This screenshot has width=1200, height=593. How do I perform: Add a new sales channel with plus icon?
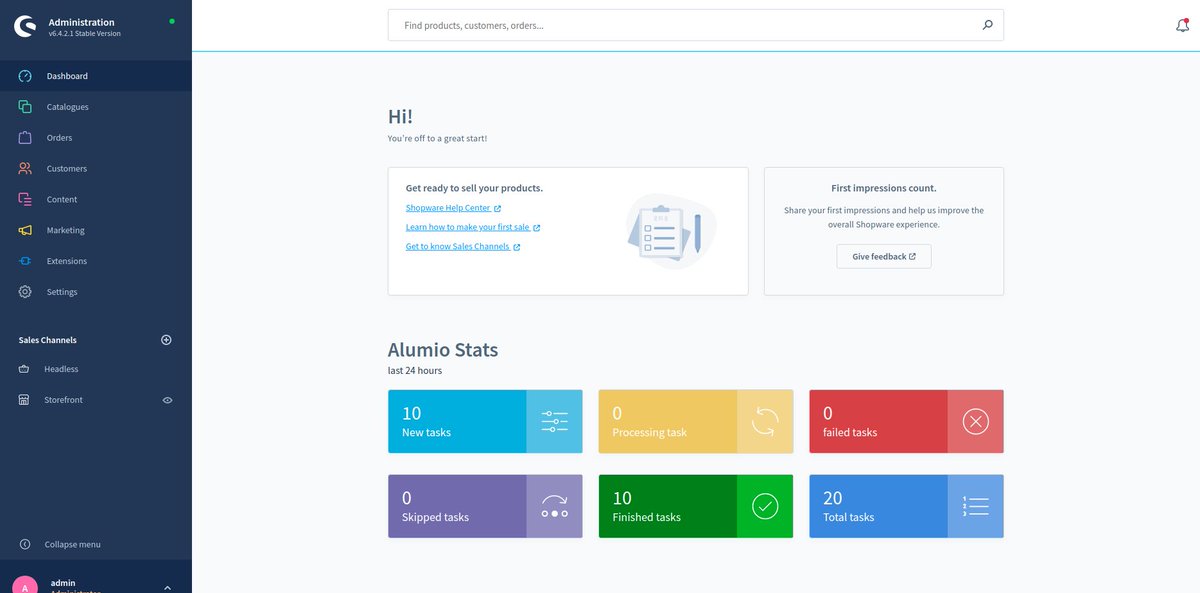point(167,340)
